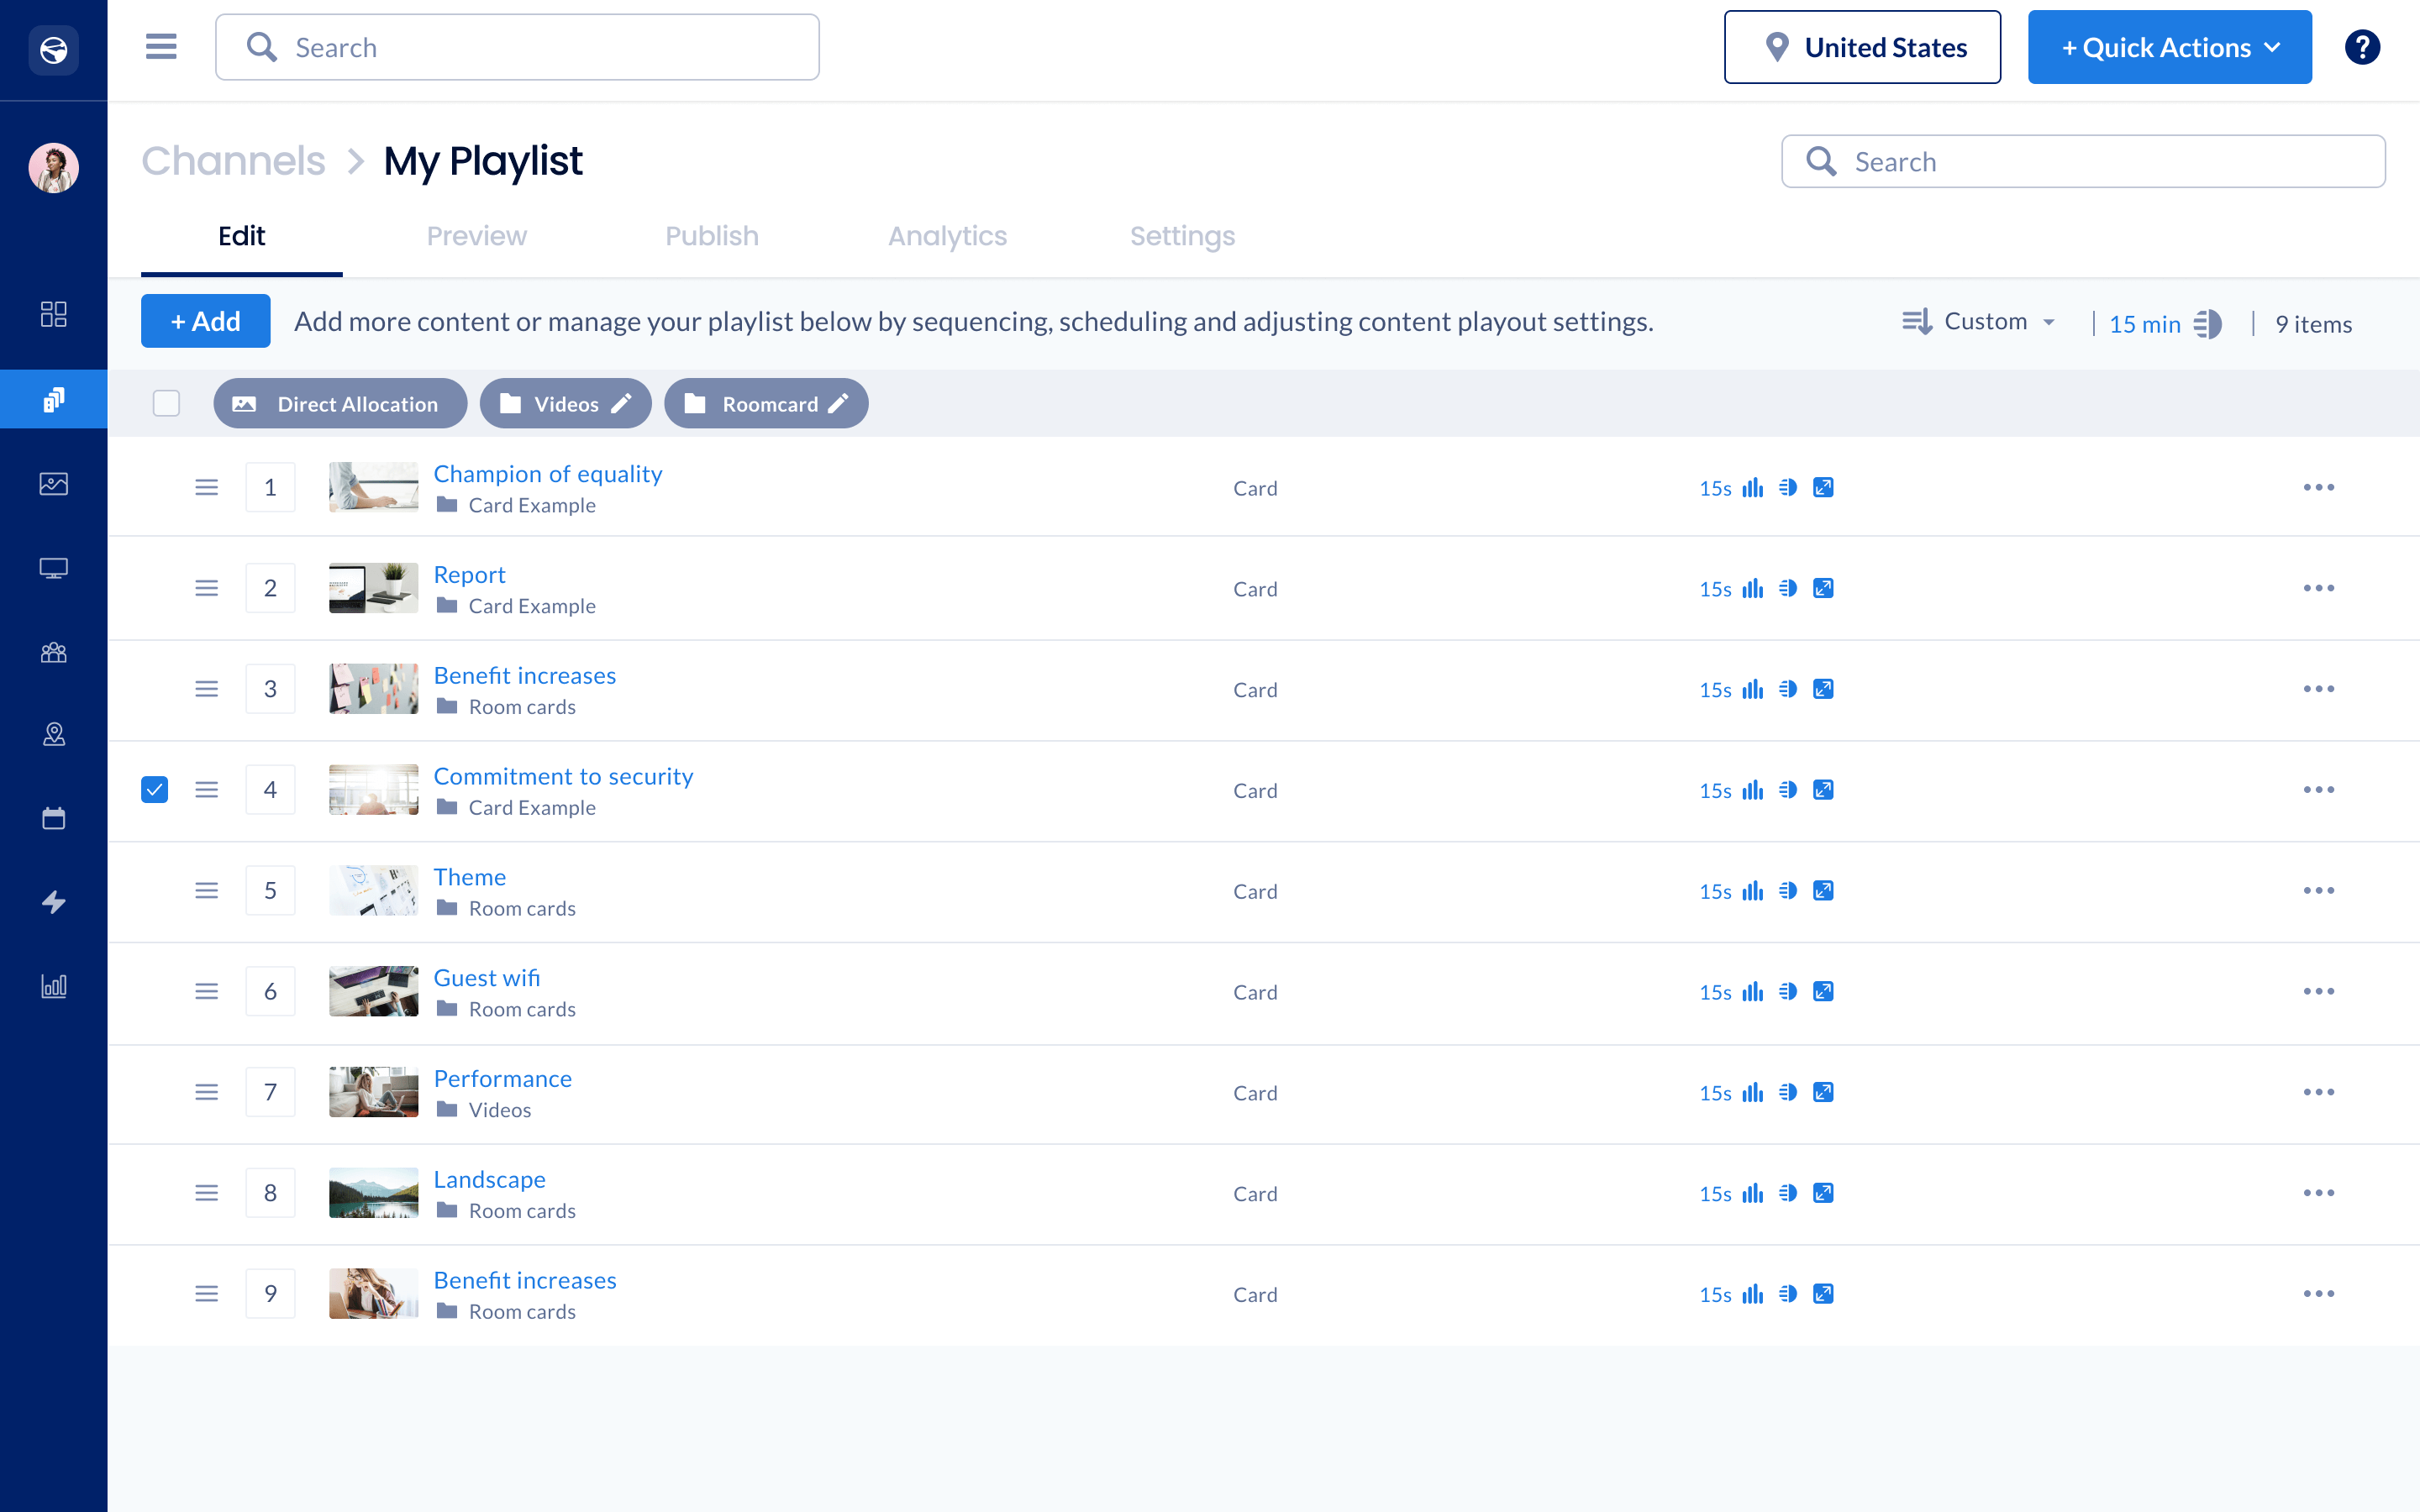The image size is (2420, 1512).
Task: Click the Landscape row thumbnail
Action: click(x=373, y=1193)
